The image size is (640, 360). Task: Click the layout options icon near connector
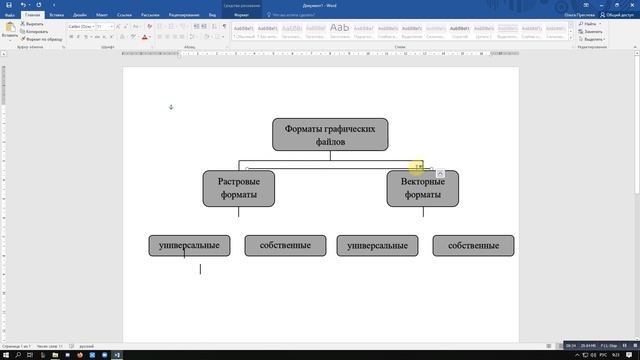[440, 173]
